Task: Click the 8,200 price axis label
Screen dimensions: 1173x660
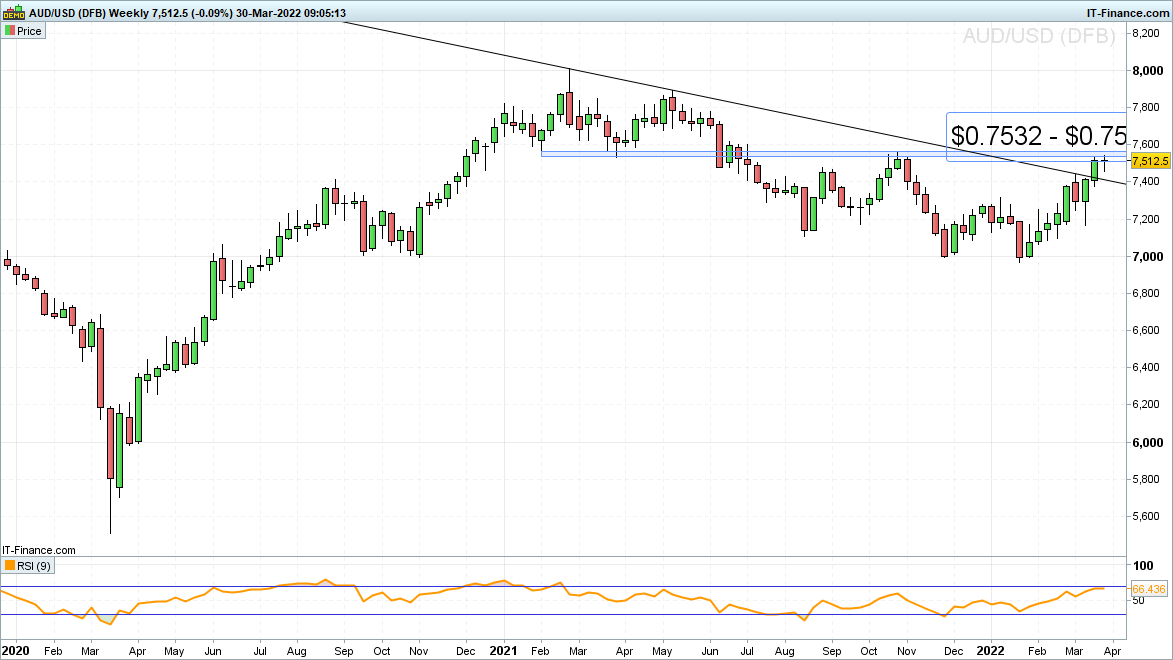Action: coord(1146,33)
